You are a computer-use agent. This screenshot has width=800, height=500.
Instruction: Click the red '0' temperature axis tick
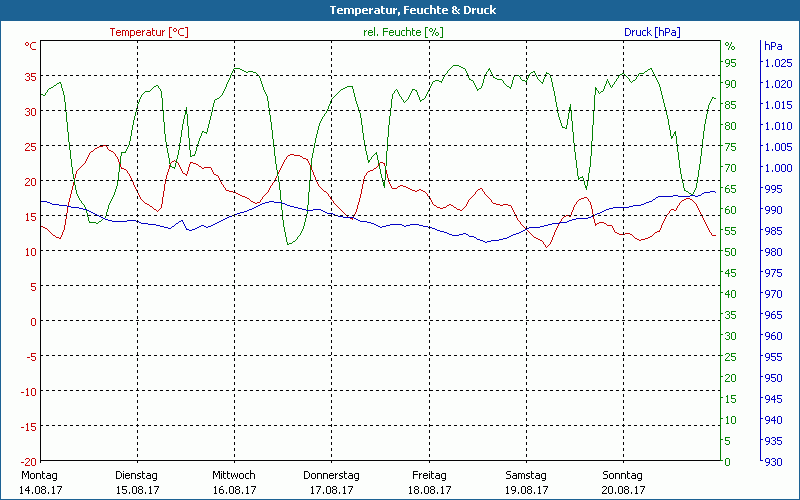click(x=33, y=321)
